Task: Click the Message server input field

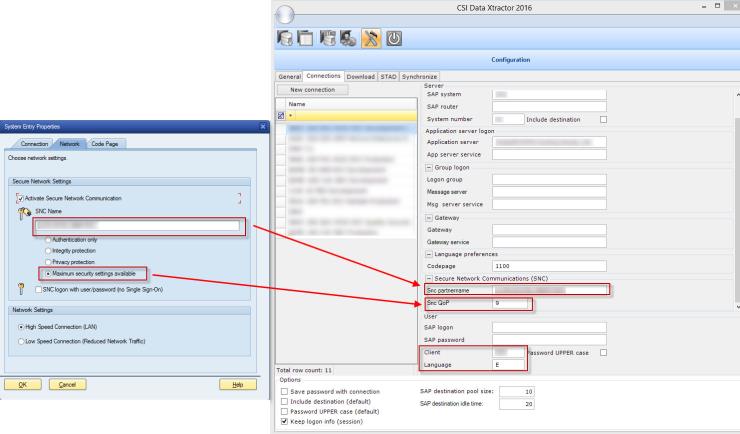Action: (x=549, y=192)
